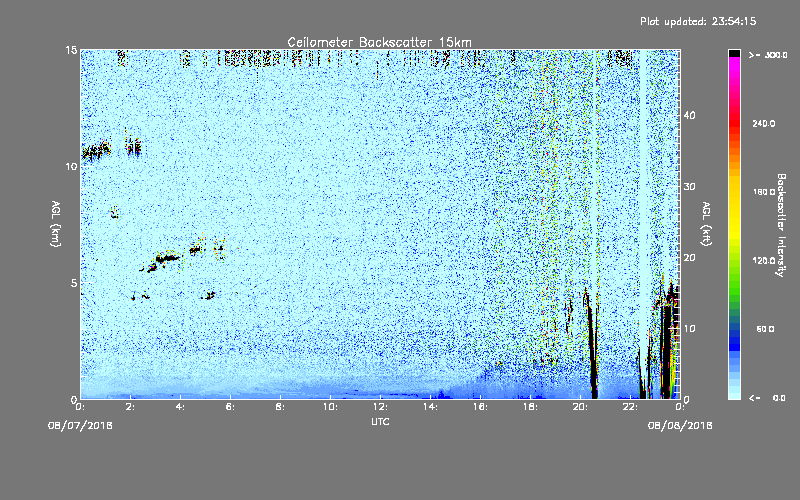Click the "Backscatter Intensity" colorbar title

[781, 225]
